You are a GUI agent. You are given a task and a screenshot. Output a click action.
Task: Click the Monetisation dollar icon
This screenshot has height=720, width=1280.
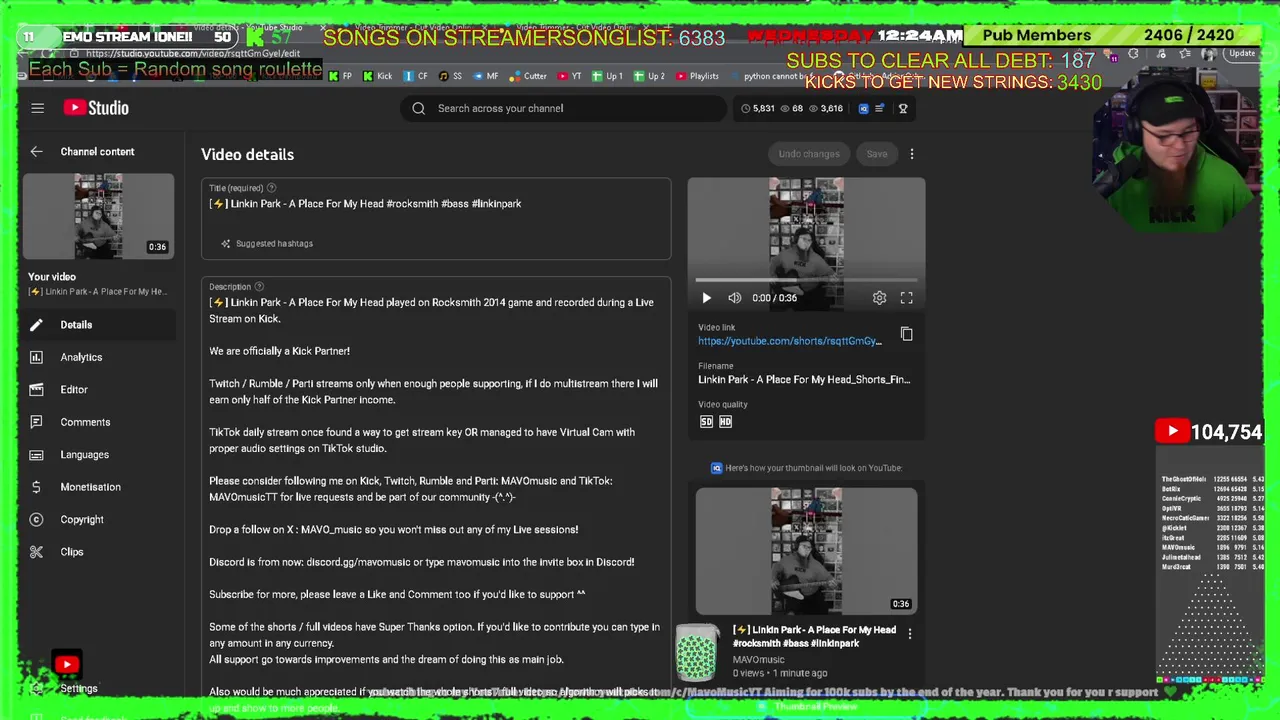36,487
